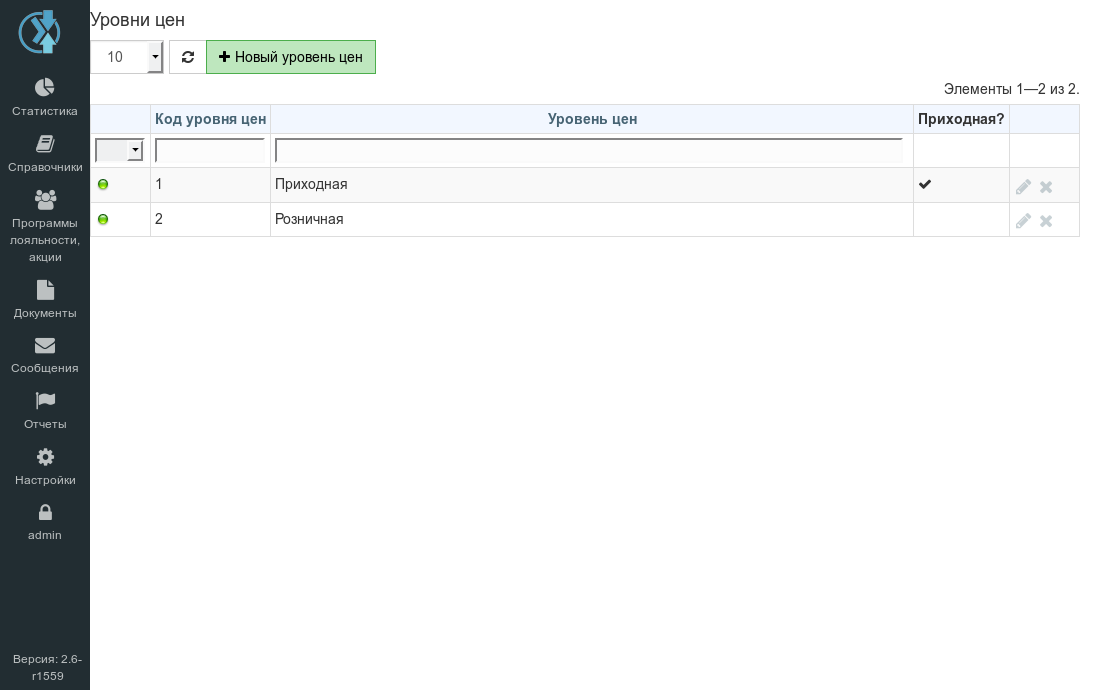Click the Элементы 1—2 из 2 summary
This screenshot has height=690, width=1100.
click(1011, 89)
